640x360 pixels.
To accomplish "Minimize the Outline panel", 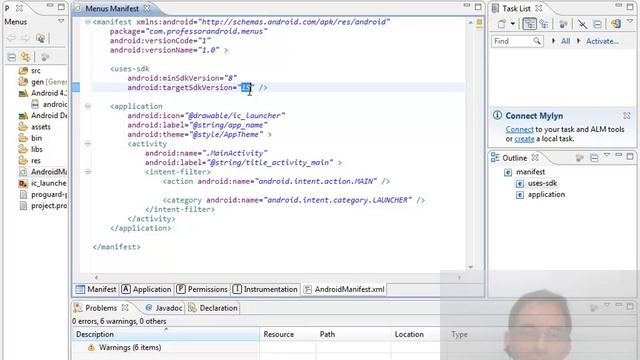I will coord(619,155).
